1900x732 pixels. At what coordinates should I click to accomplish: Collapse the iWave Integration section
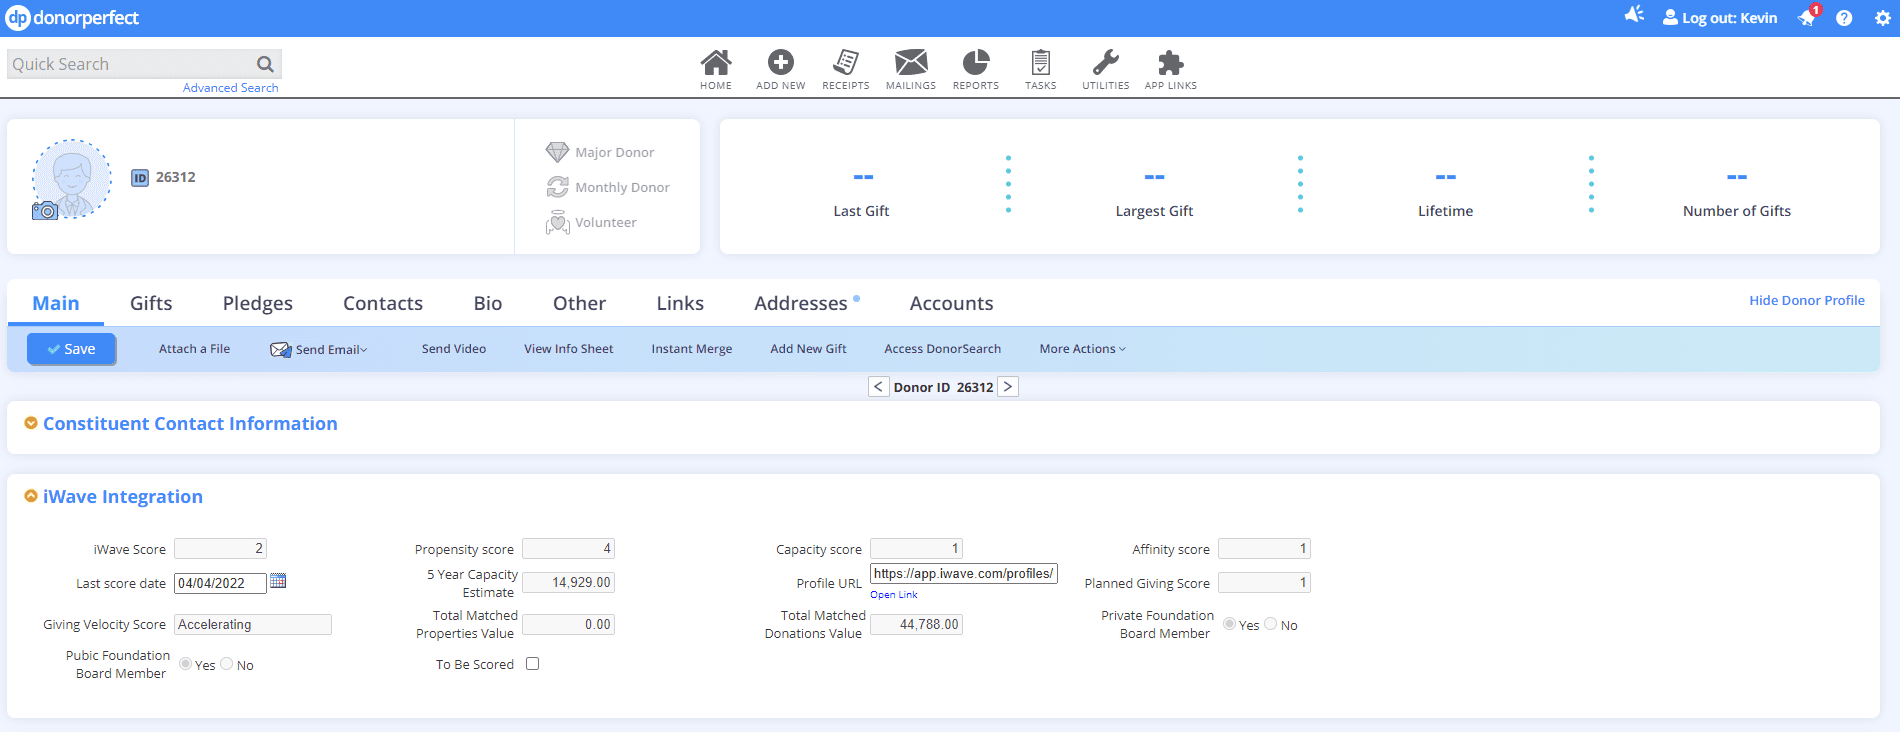[x=31, y=496]
